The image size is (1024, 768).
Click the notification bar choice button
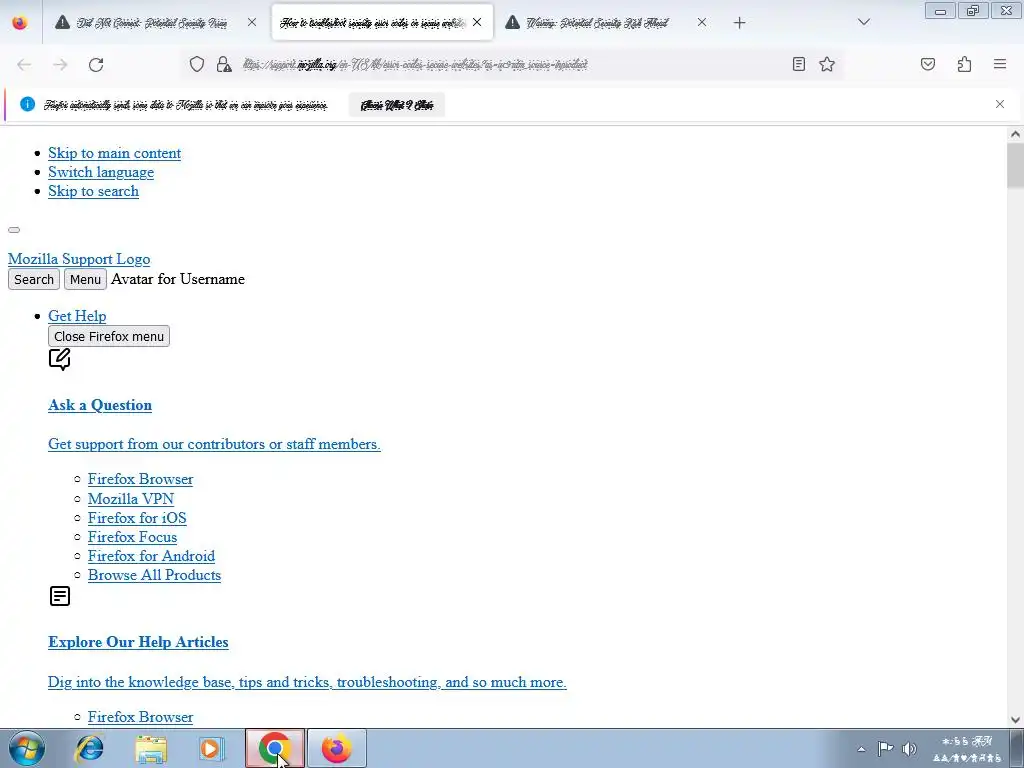397,105
